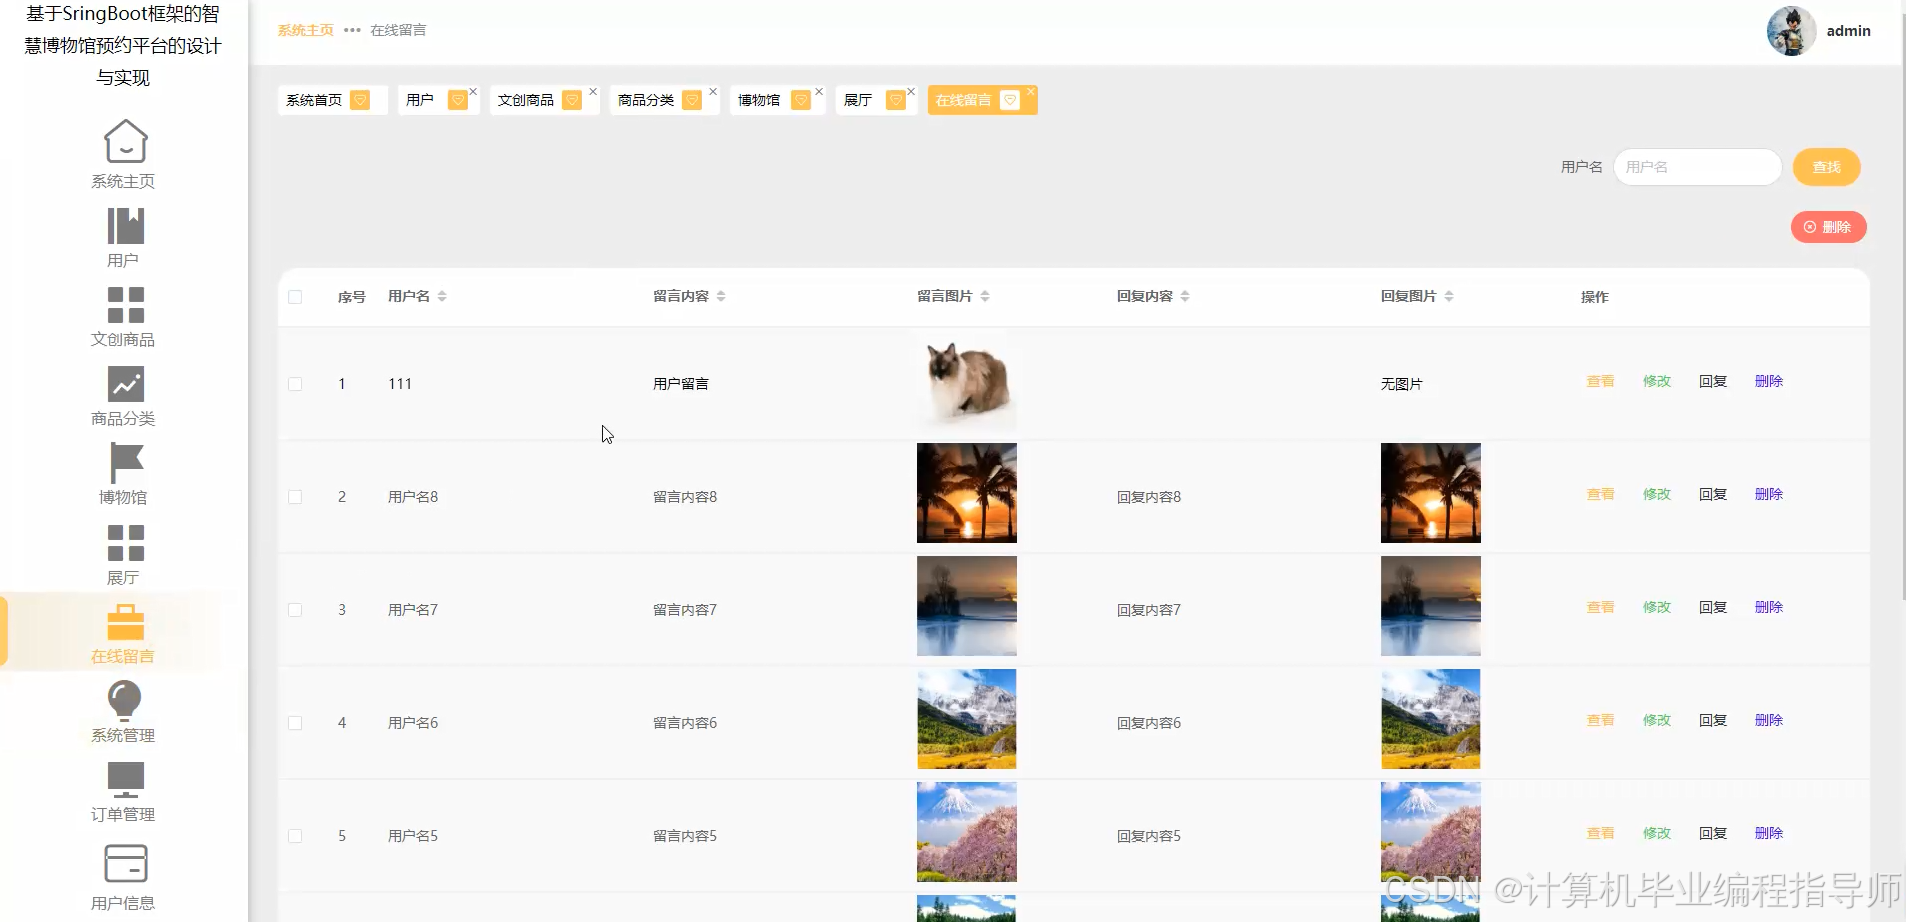Toggle the select-all checkbox in table header
Screen dimensions: 1906x922
[295, 297]
